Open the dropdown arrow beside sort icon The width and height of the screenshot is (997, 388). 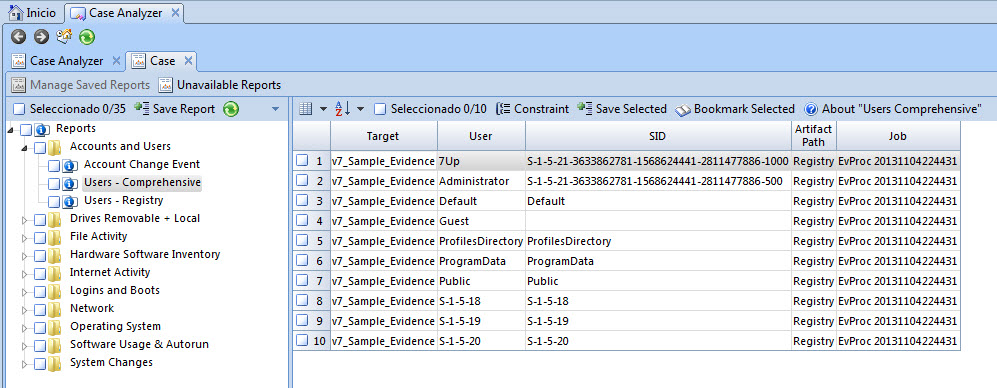361,109
